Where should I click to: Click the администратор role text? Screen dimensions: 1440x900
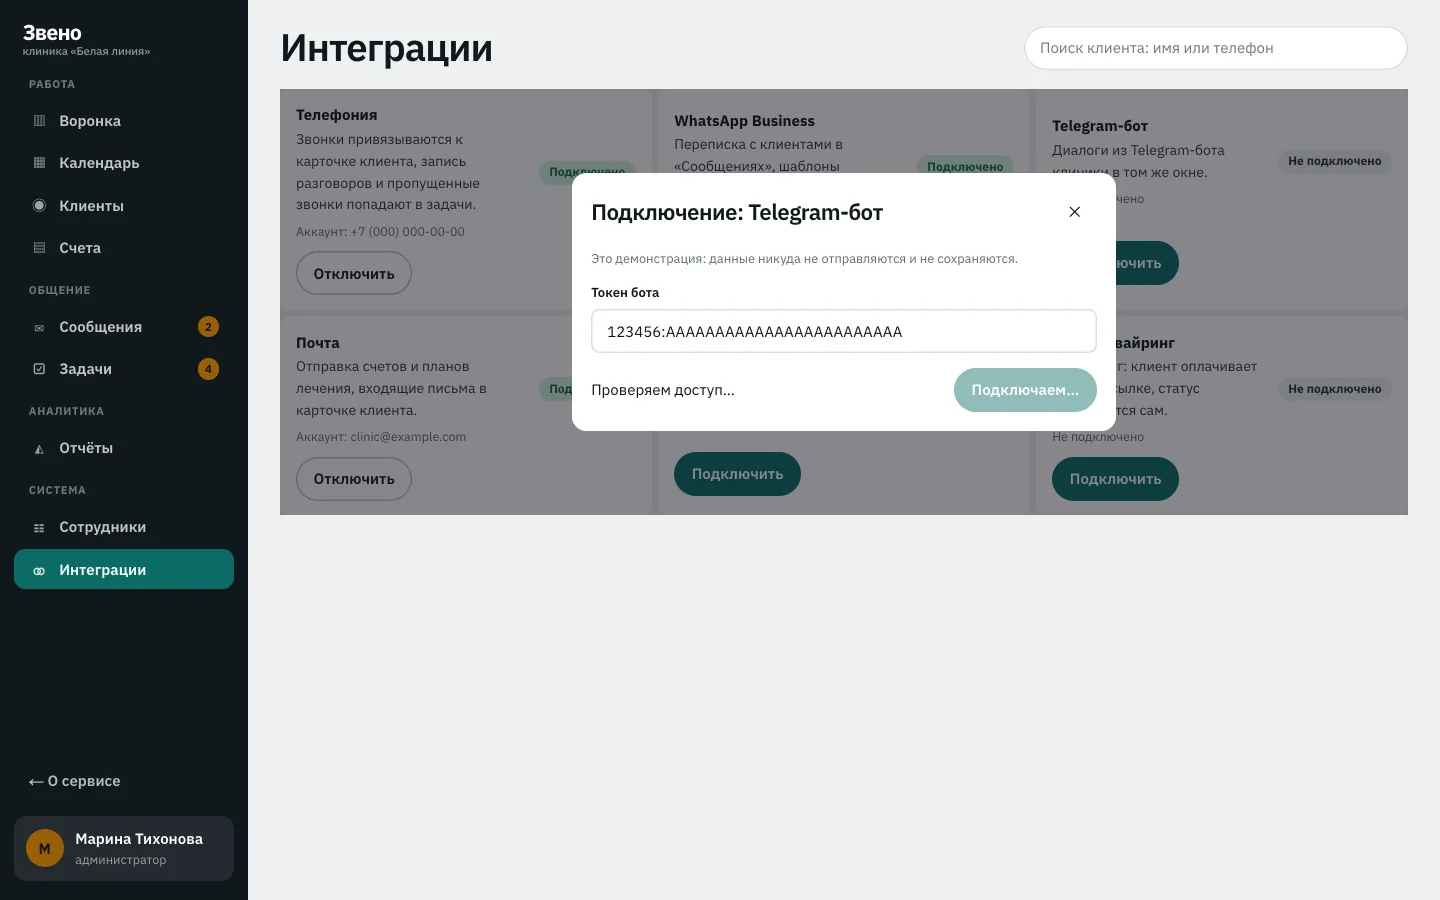(121, 860)
